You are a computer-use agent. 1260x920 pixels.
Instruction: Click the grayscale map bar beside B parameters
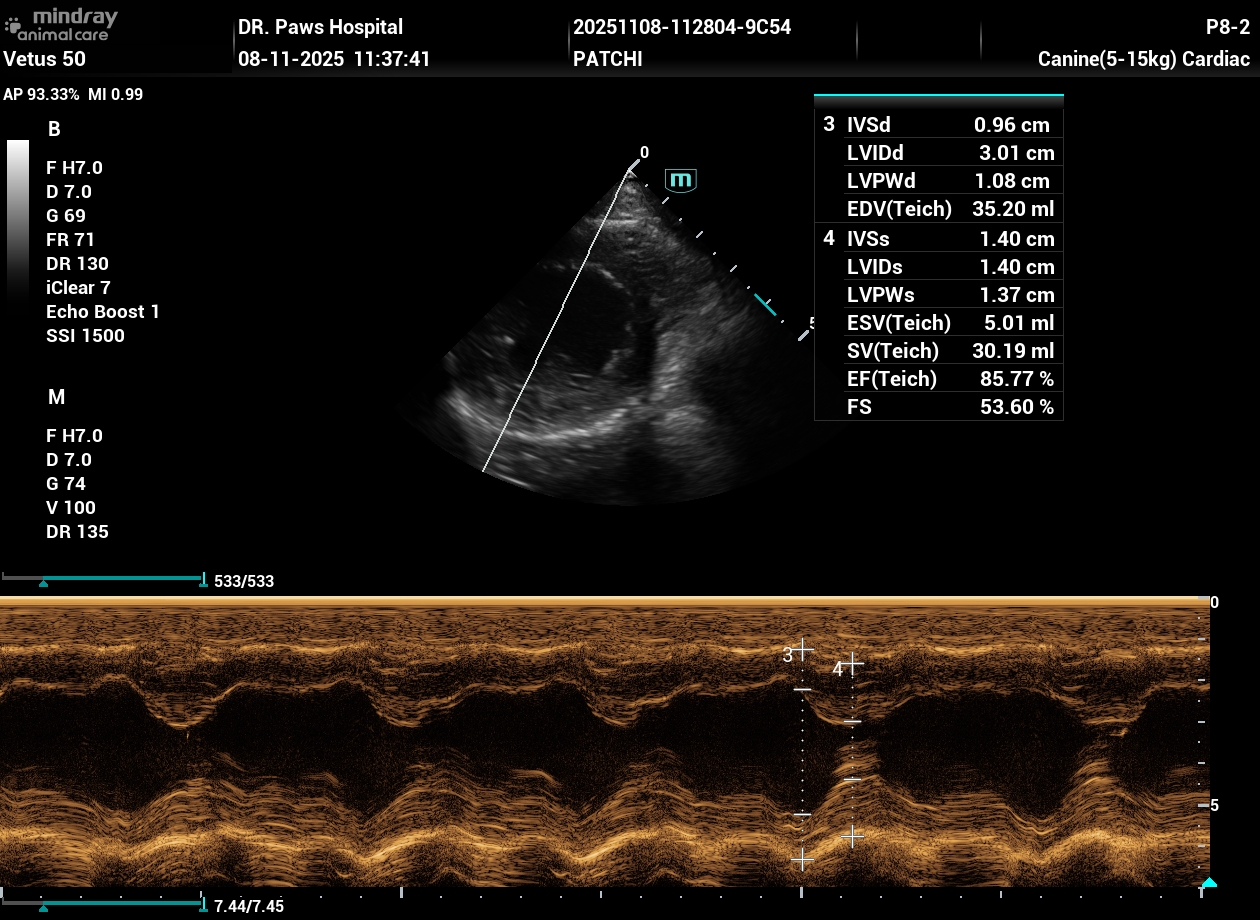[18, 218]
